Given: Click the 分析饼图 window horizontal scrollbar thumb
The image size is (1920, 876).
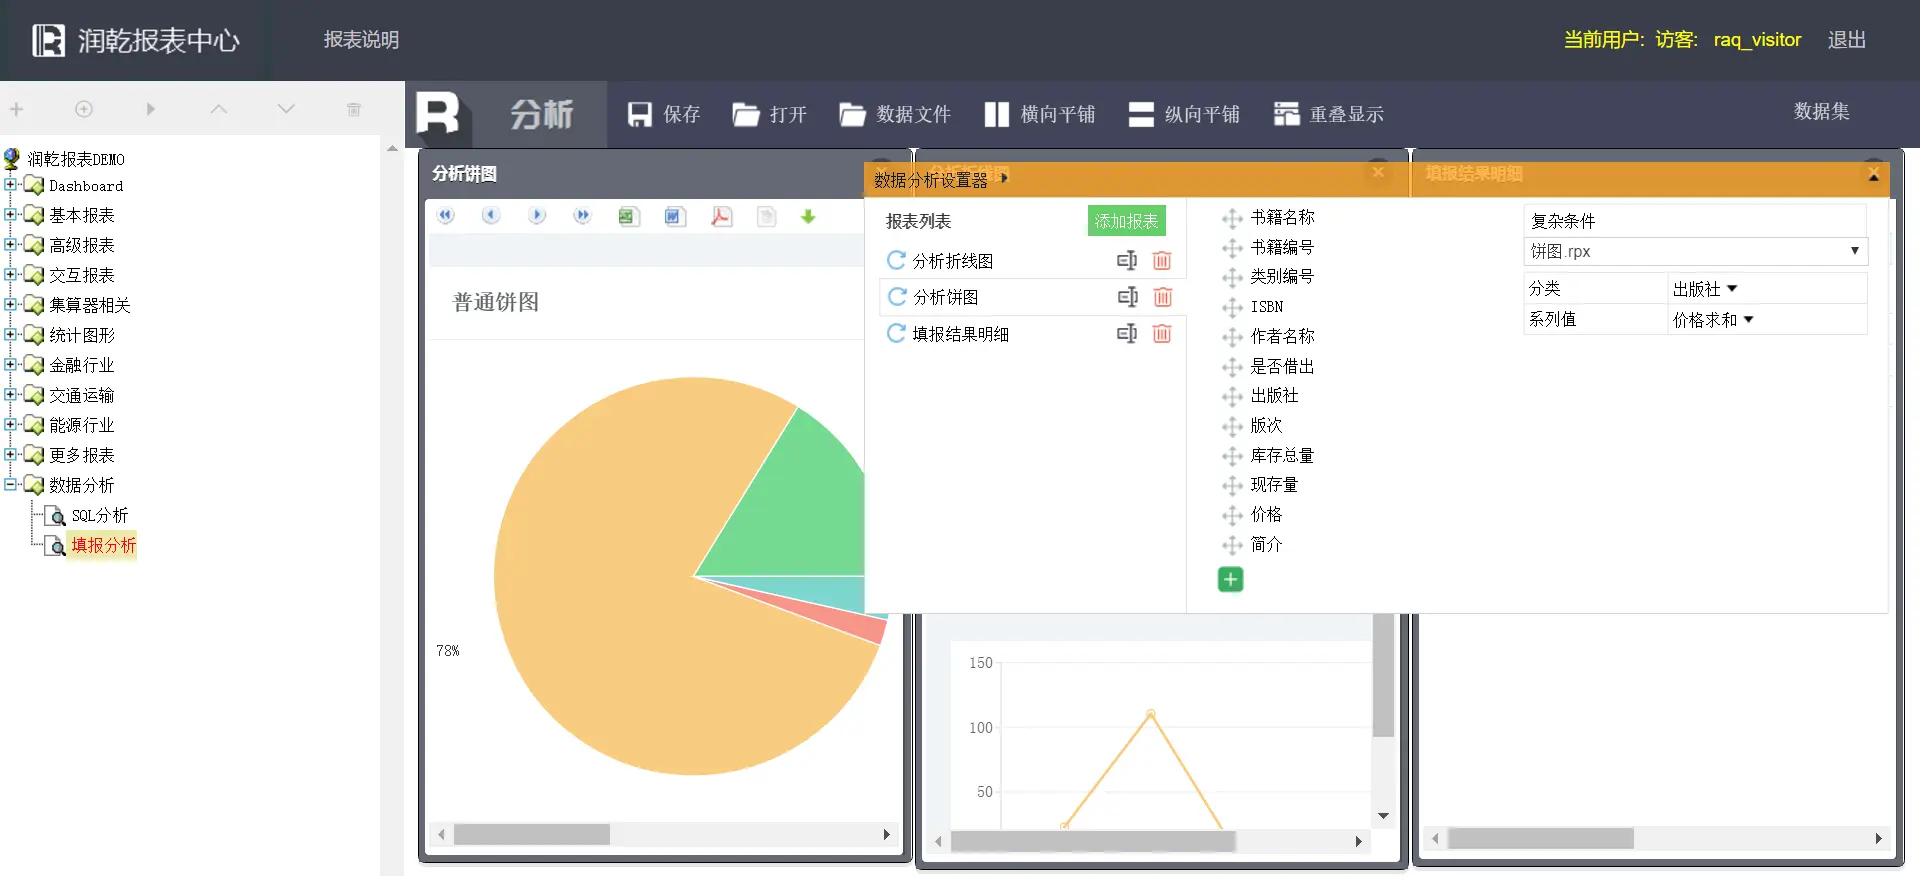Looking at the screenshot, I should click(532, 834).
